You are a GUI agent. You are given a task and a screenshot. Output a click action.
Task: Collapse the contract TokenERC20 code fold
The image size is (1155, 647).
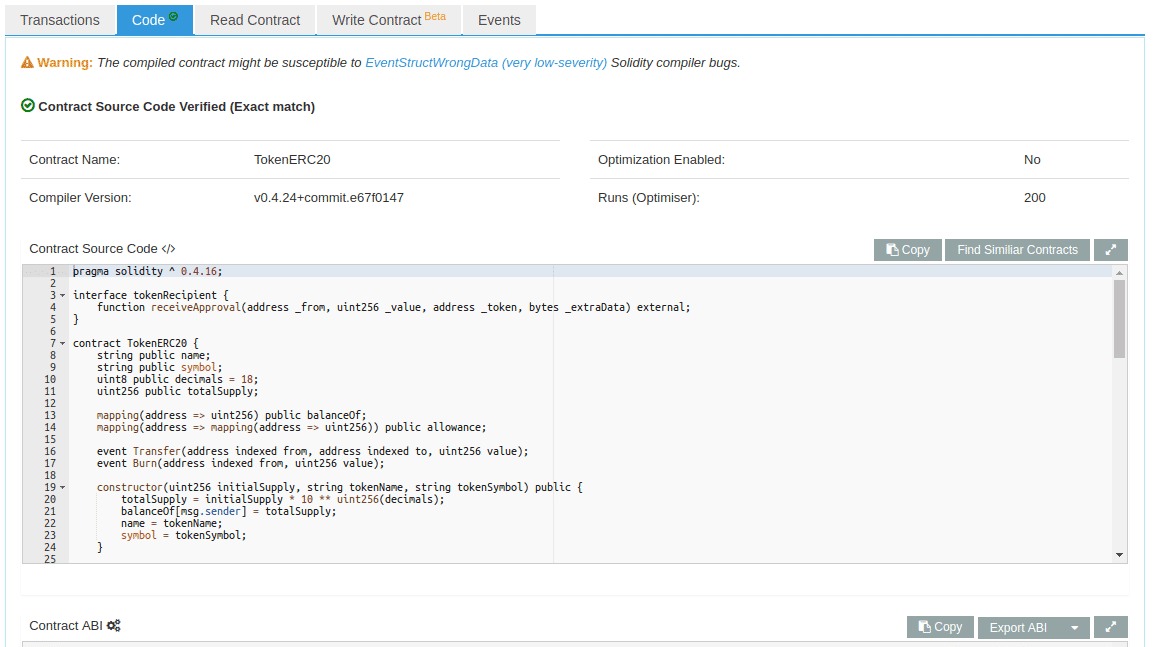63,343
